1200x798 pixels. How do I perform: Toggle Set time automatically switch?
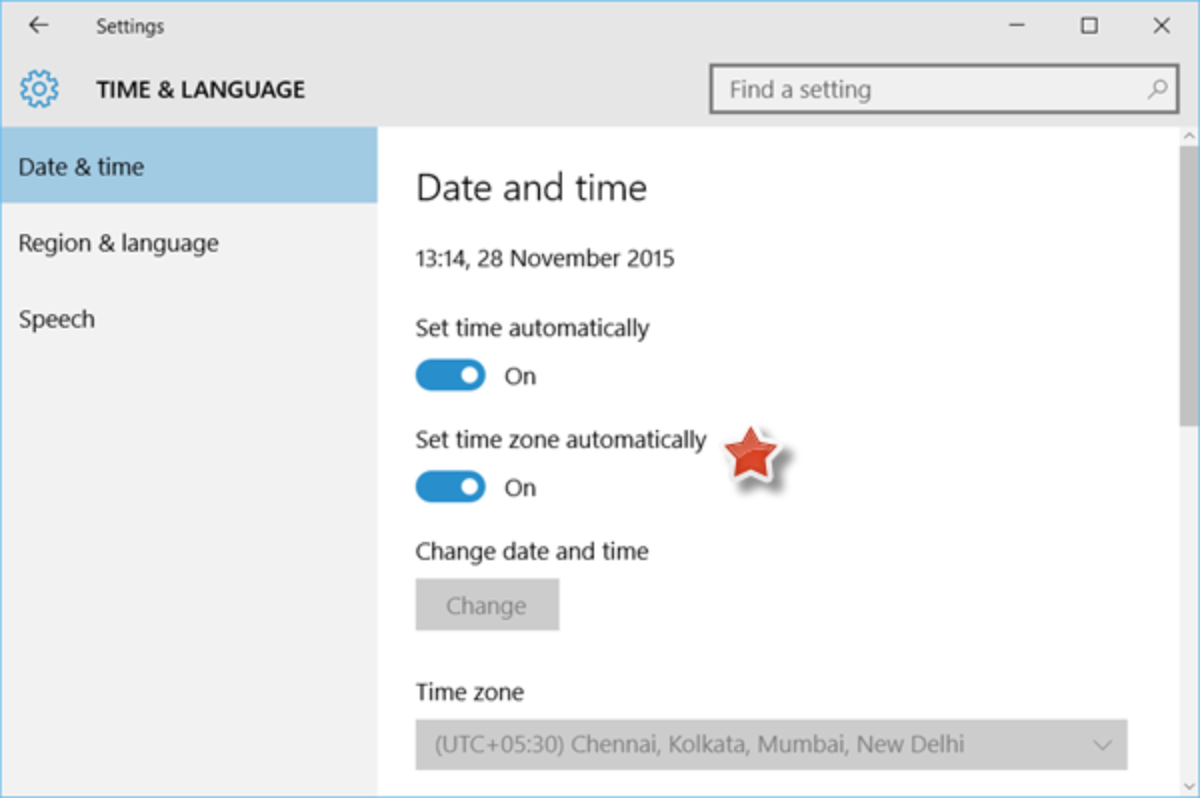[x=450, y=376]
